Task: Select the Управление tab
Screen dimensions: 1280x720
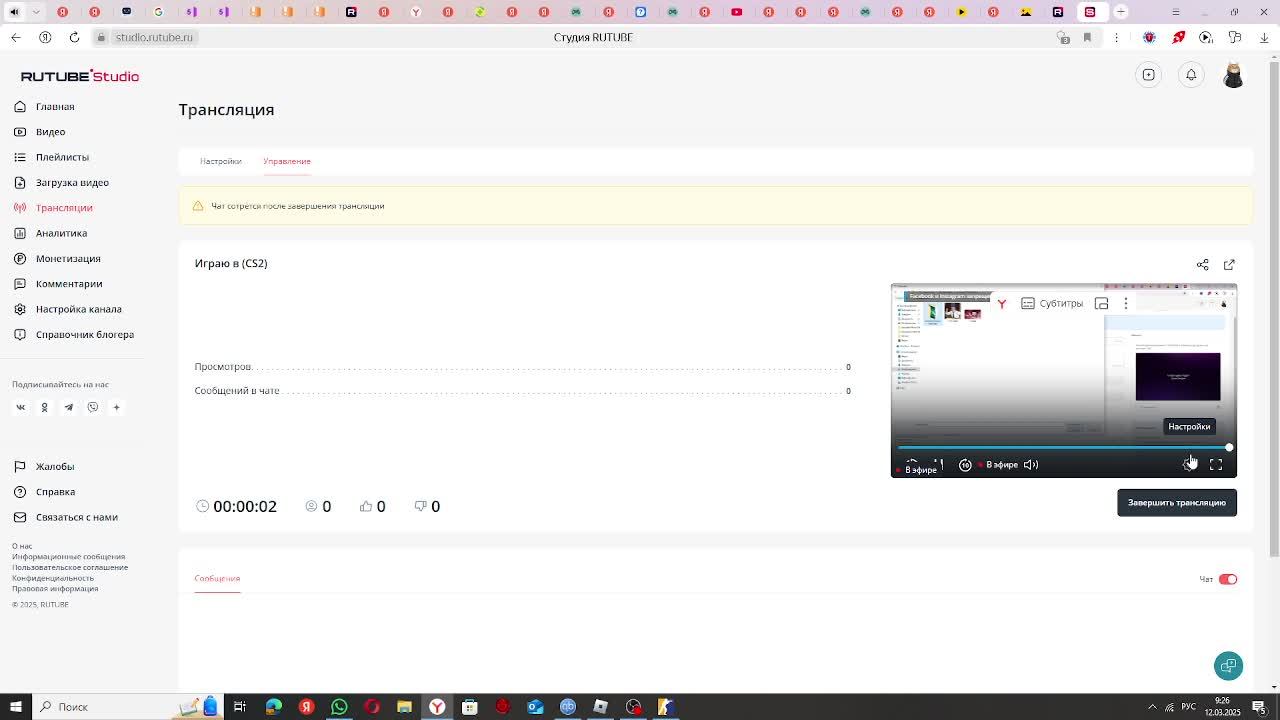Action: 287,161
